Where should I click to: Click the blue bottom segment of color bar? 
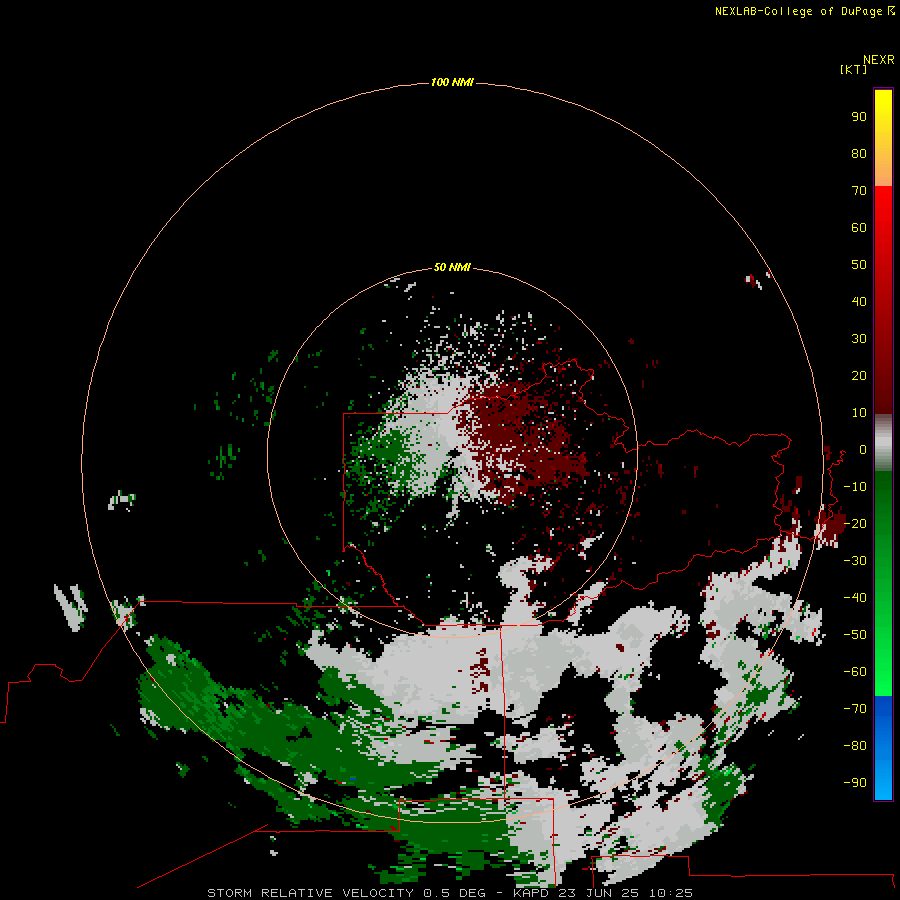(883, 748)
